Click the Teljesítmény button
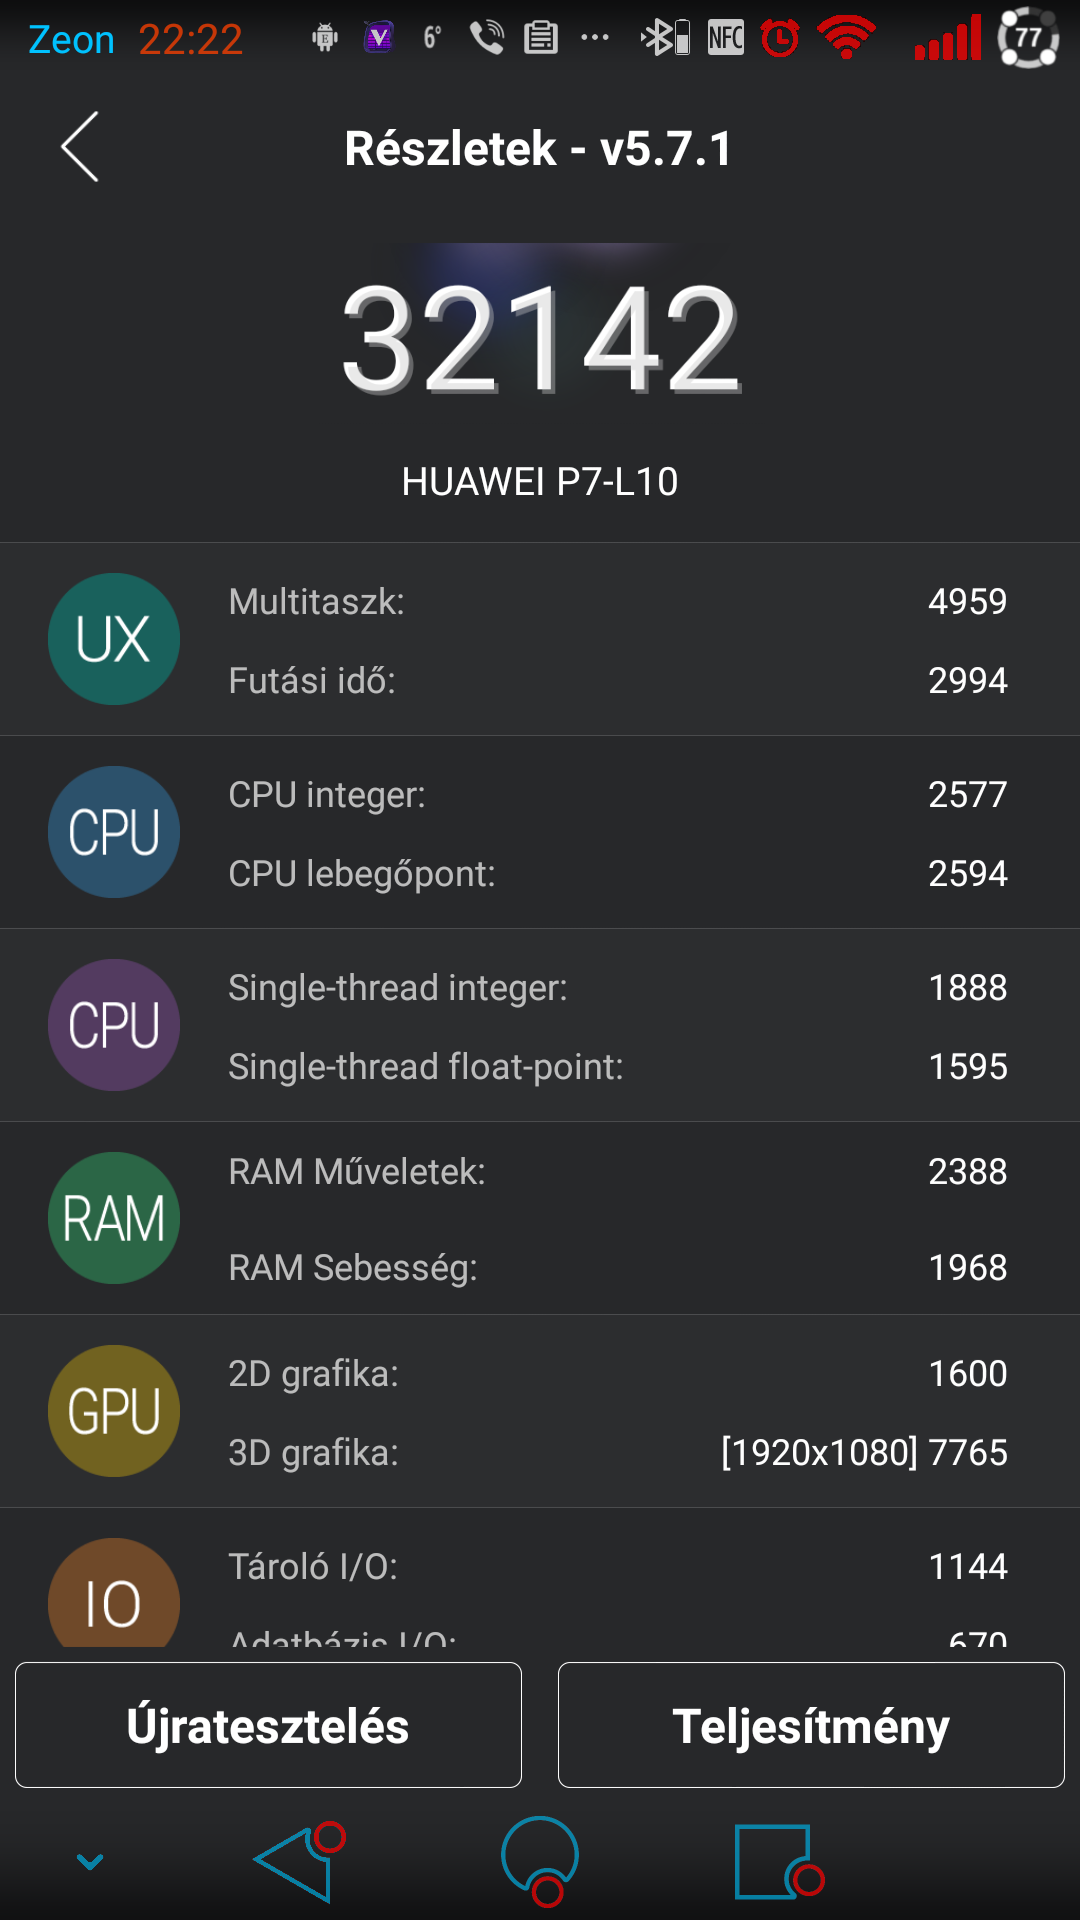The width and height of the screenshot is (1080, 1920). [x=811, y=1725]
